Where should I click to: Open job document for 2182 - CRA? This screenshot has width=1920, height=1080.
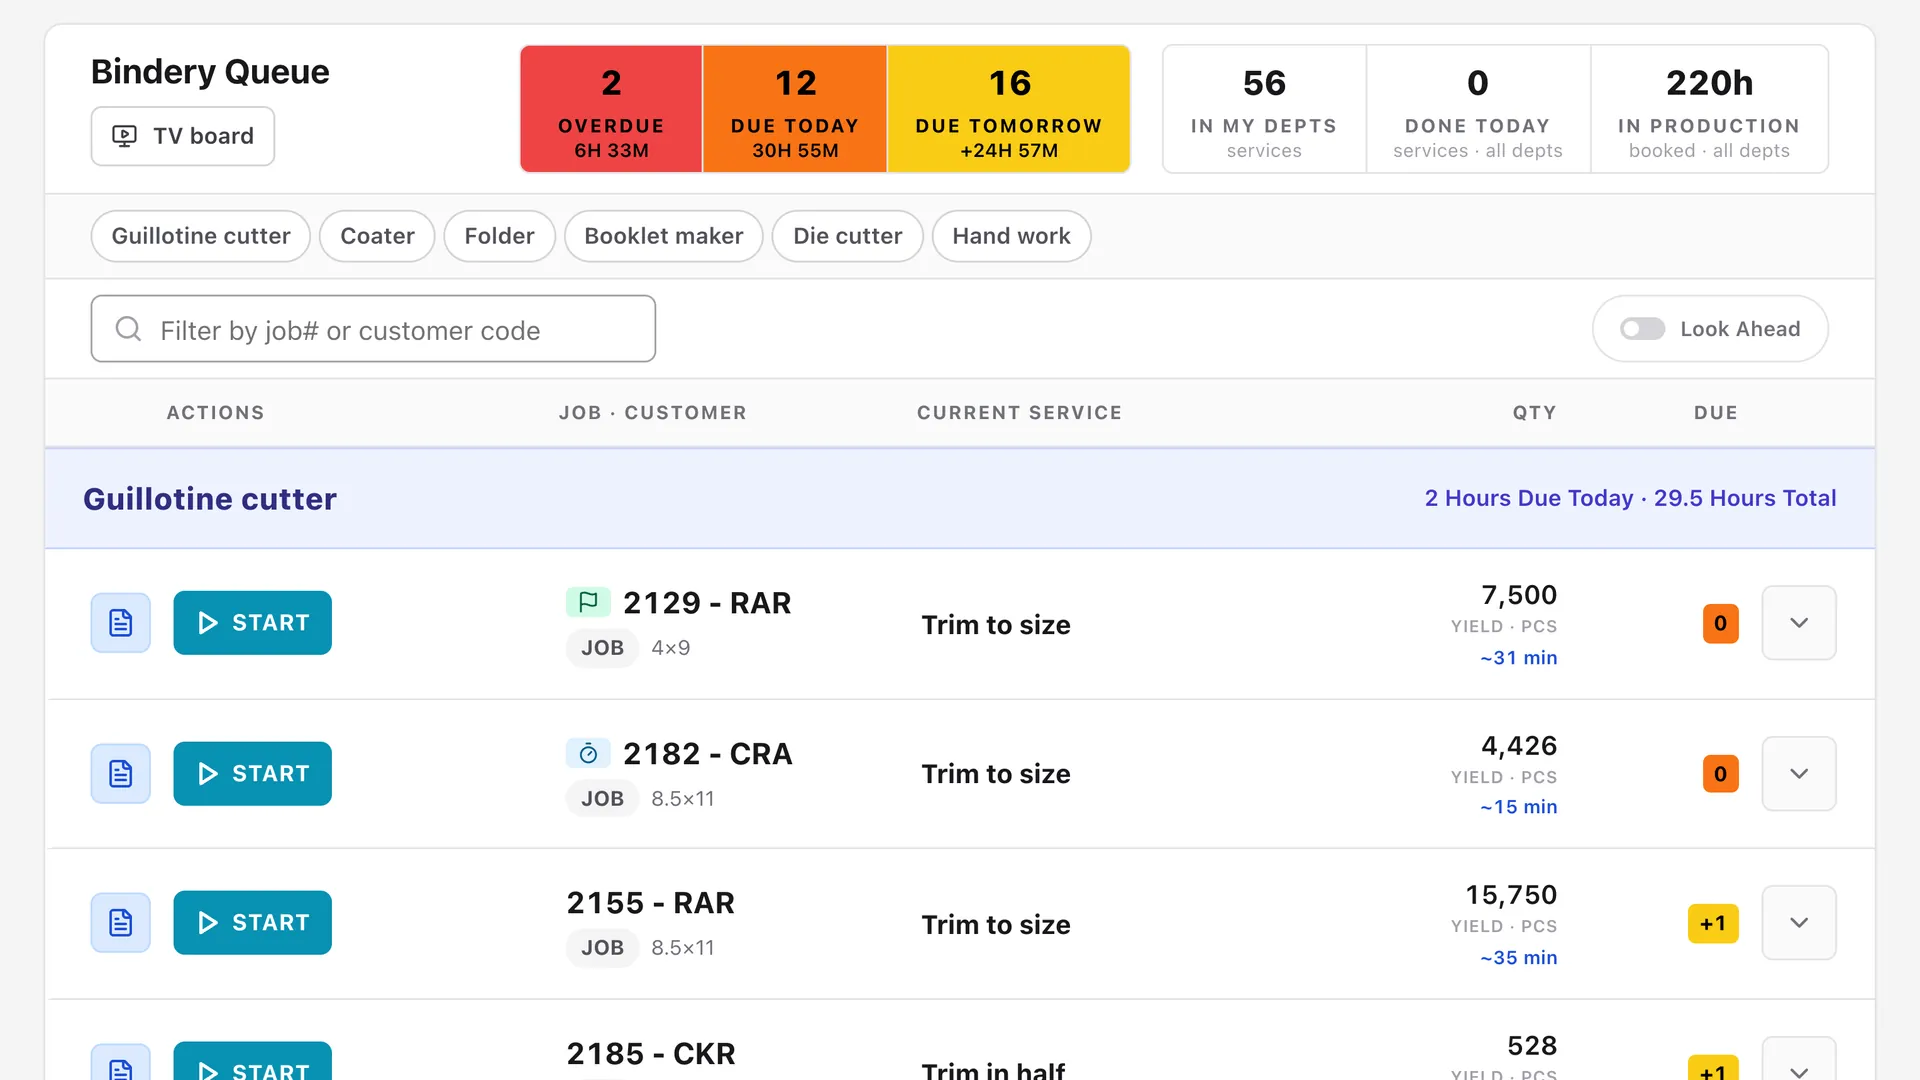121,774
